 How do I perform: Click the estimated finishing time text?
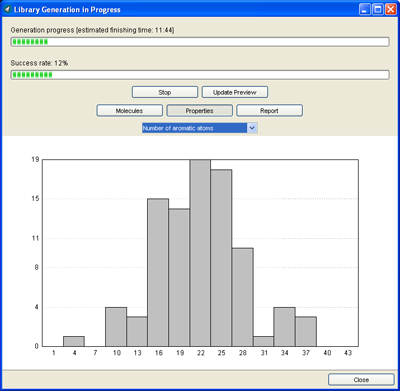click(x=125, y=30)
